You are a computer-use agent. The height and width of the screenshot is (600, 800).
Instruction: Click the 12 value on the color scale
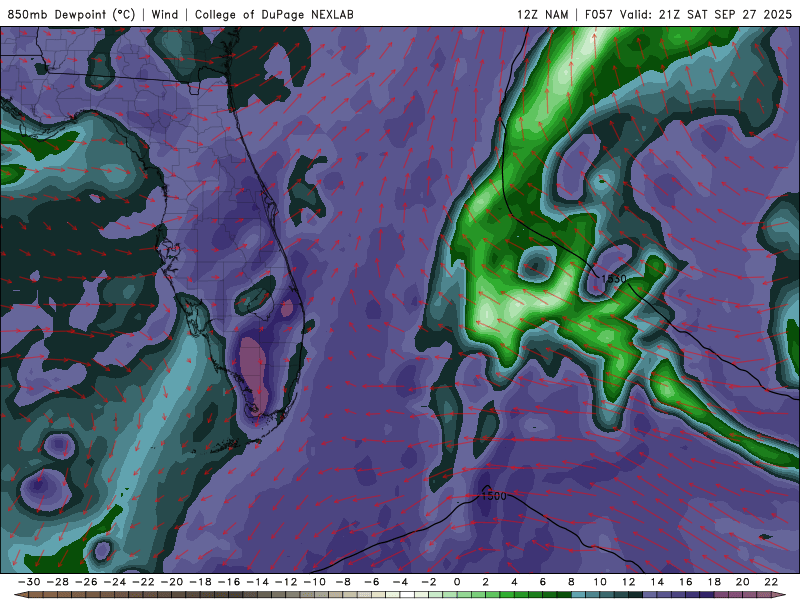(629, 582)
